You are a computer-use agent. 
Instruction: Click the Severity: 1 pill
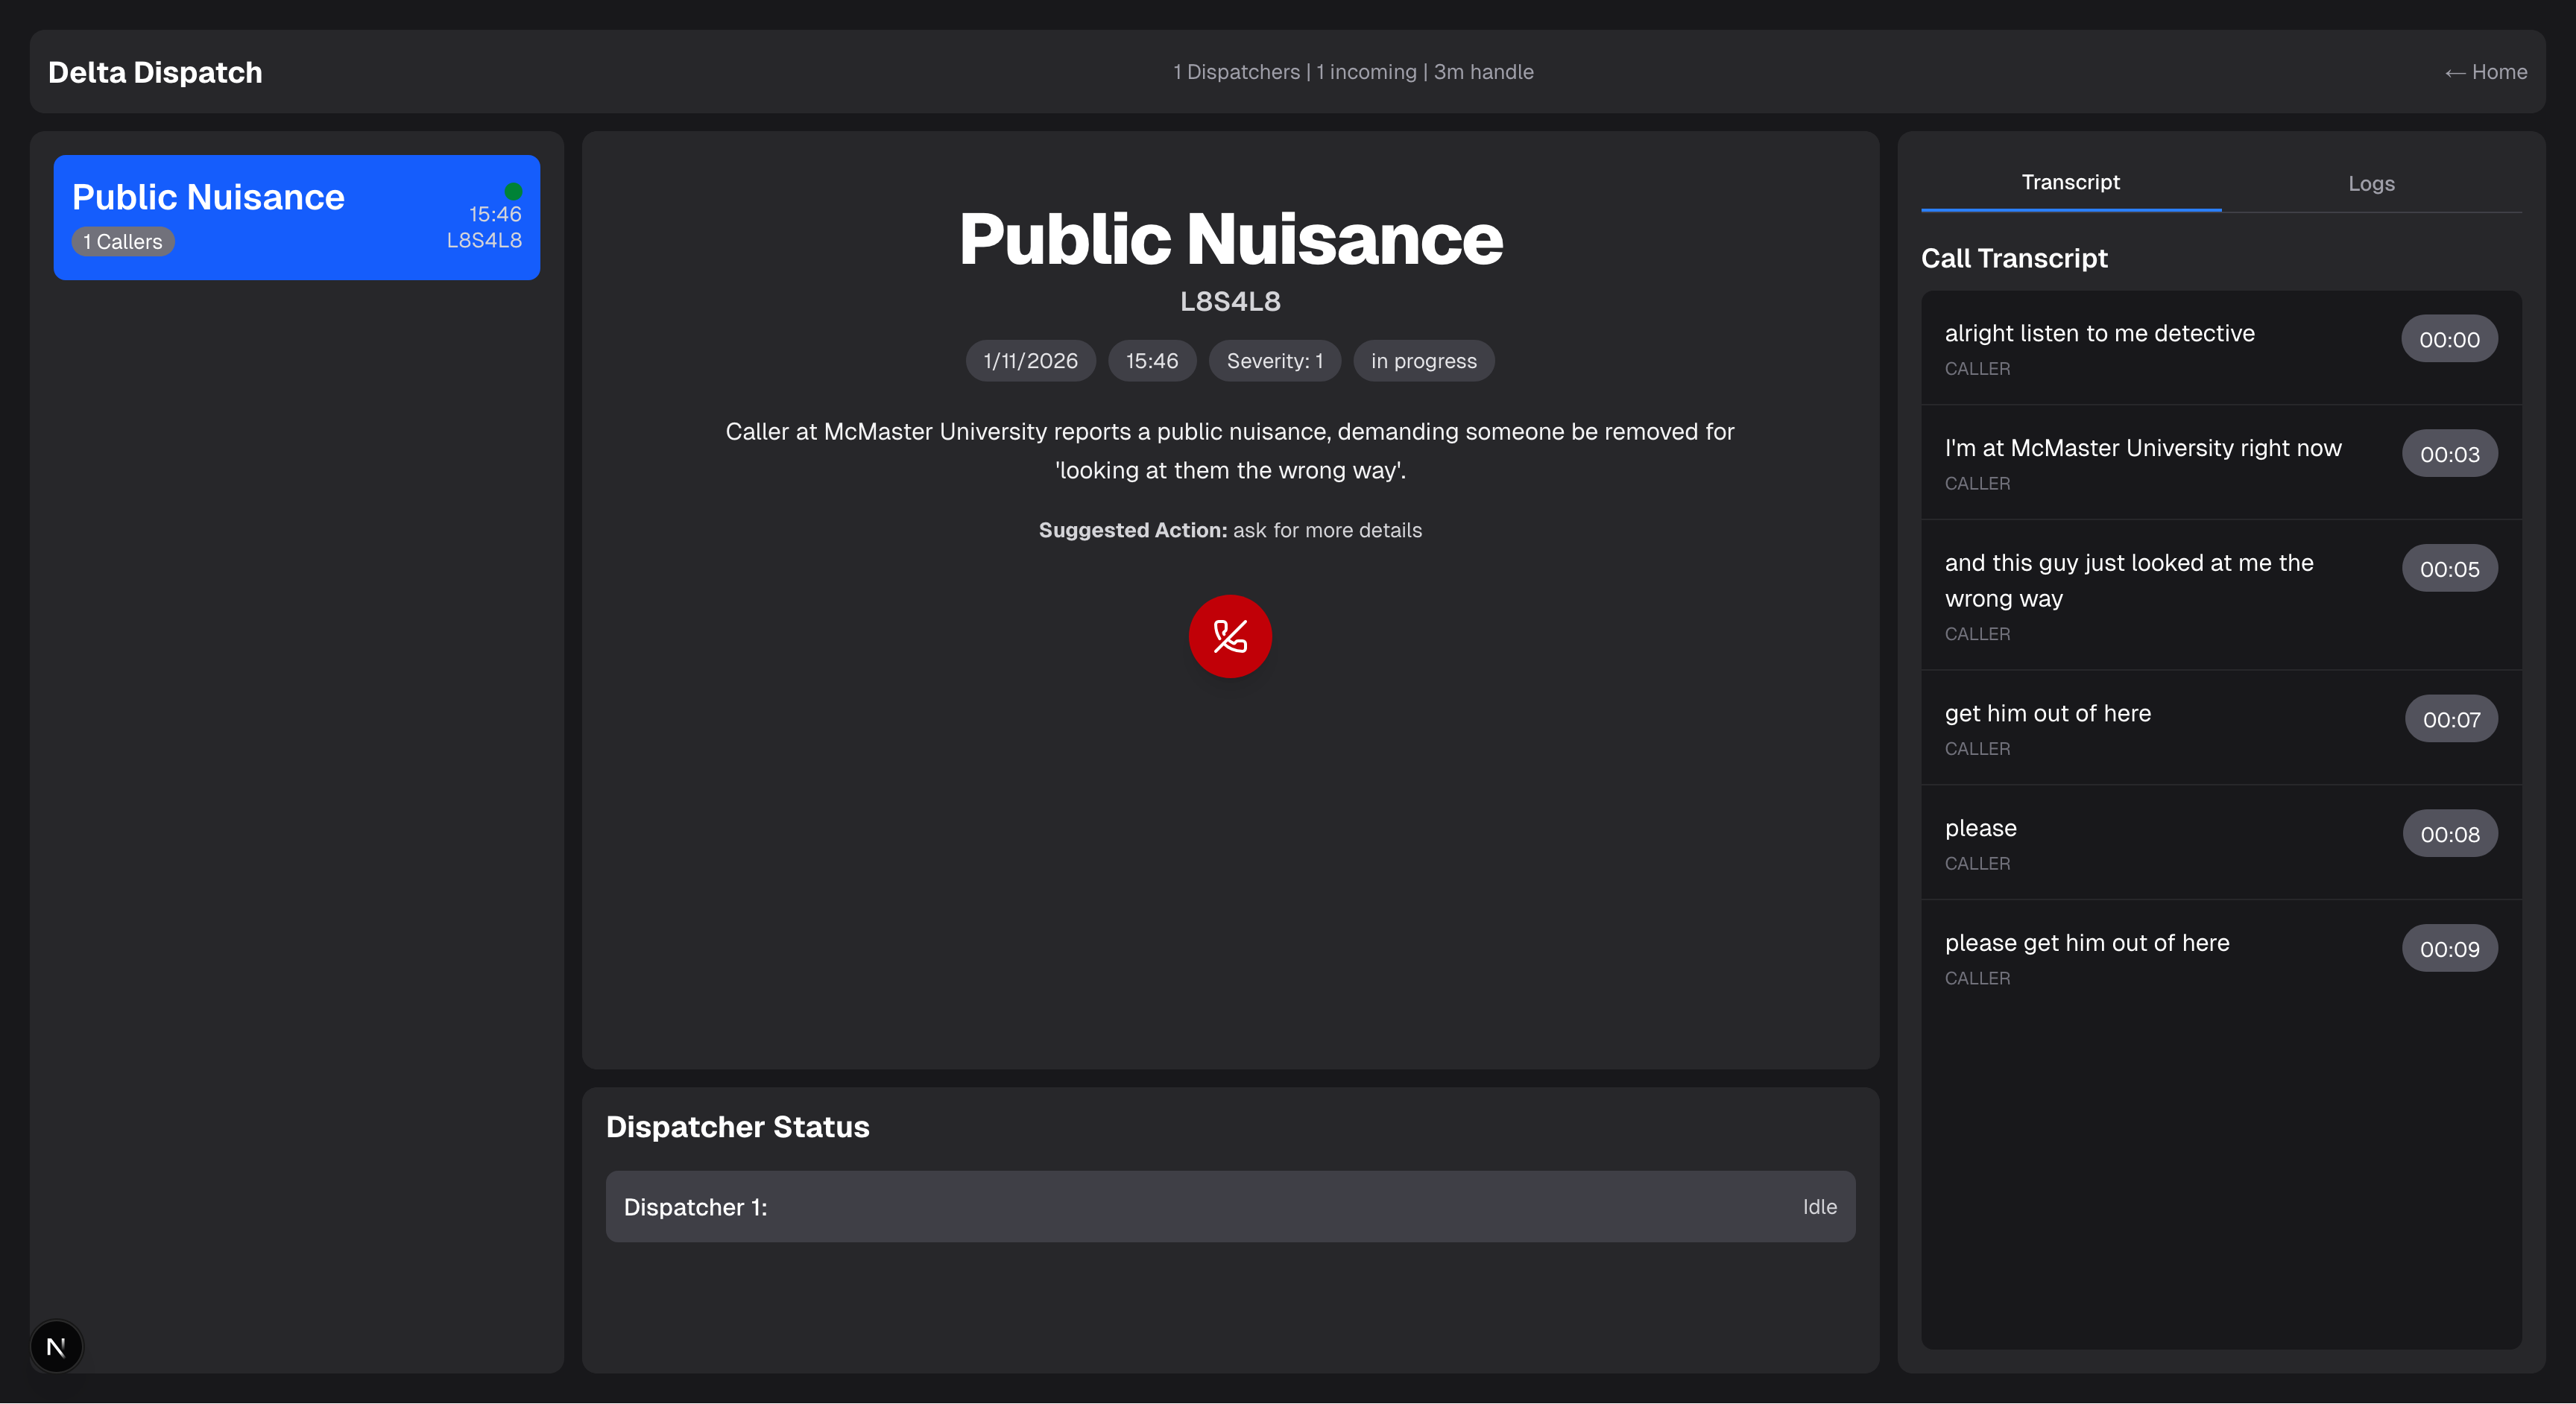pyautogui.click(x=1274, y=361)
